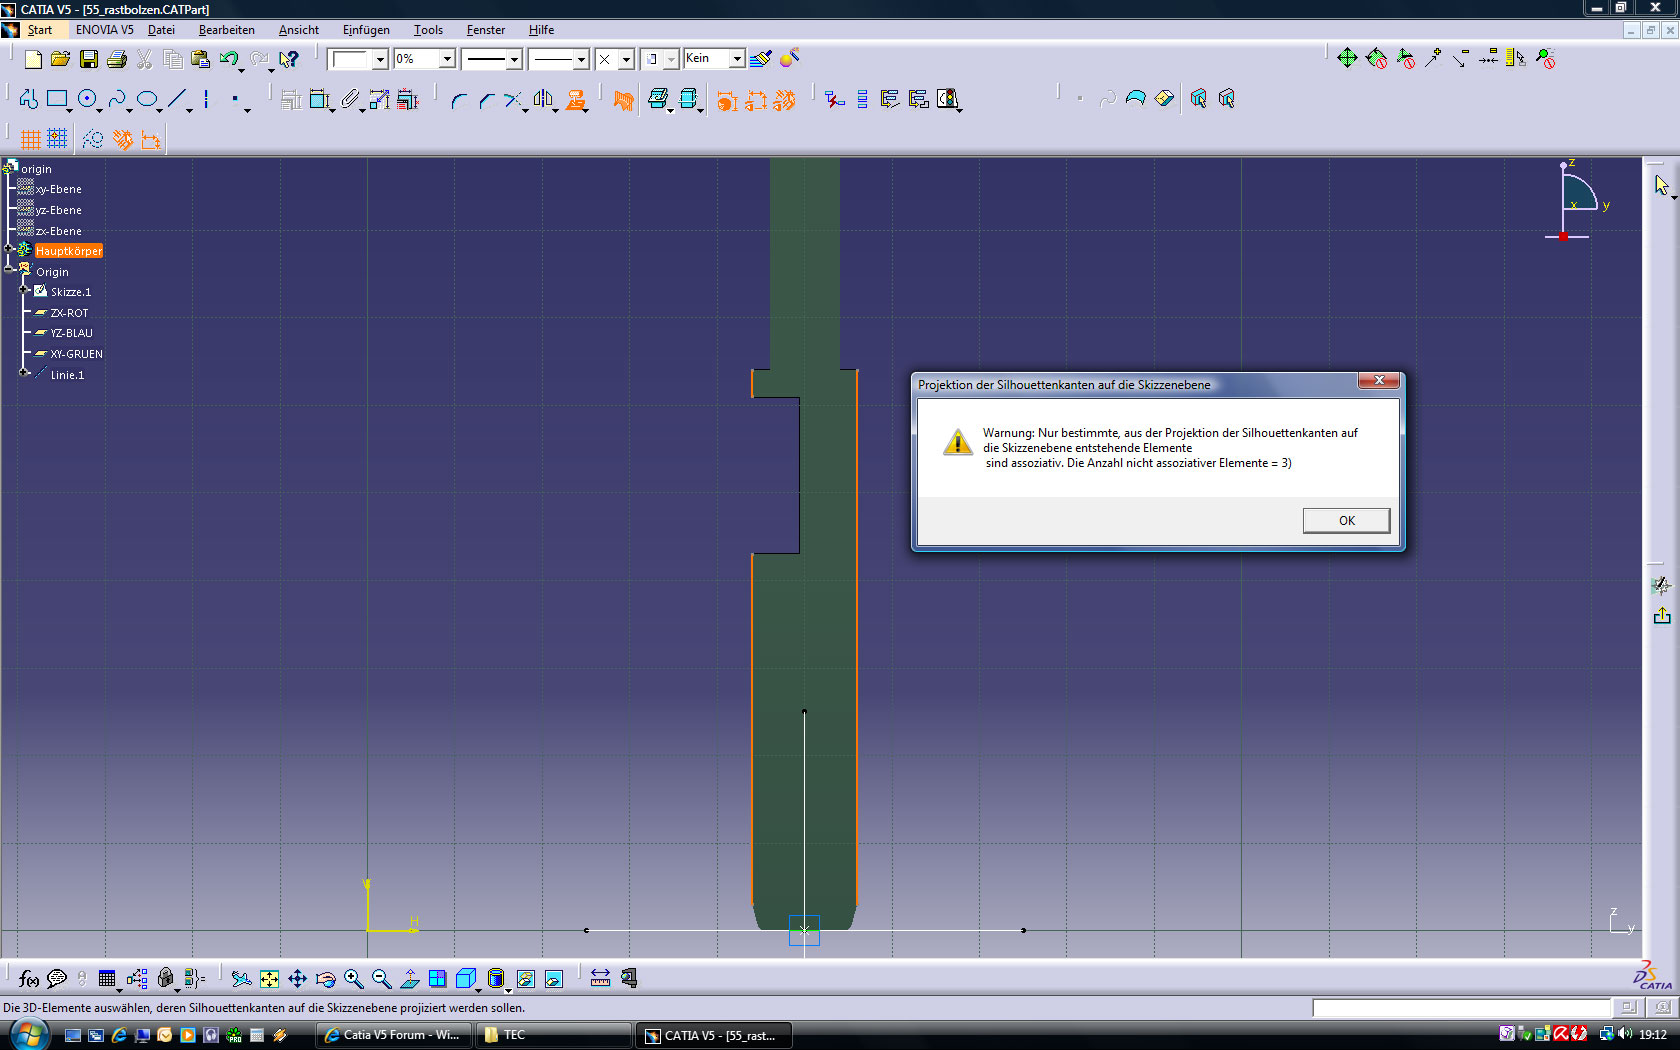
Task: Undo the last action with the green arrow
Action: [229, 59]
